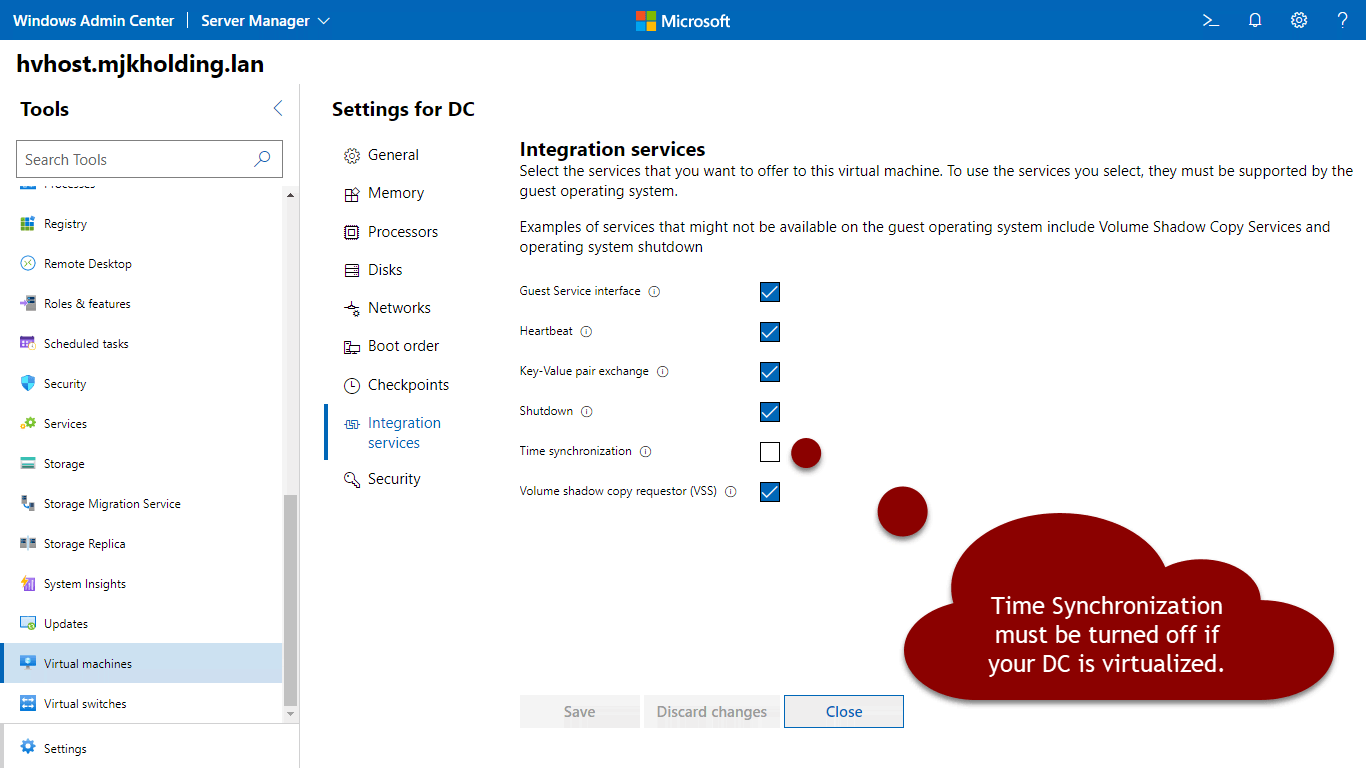Image resolution: width=1366 pixels, height=768 pixels.
Task: Collapse the Tools panel chevron
Action: click(x=278, y=108)
